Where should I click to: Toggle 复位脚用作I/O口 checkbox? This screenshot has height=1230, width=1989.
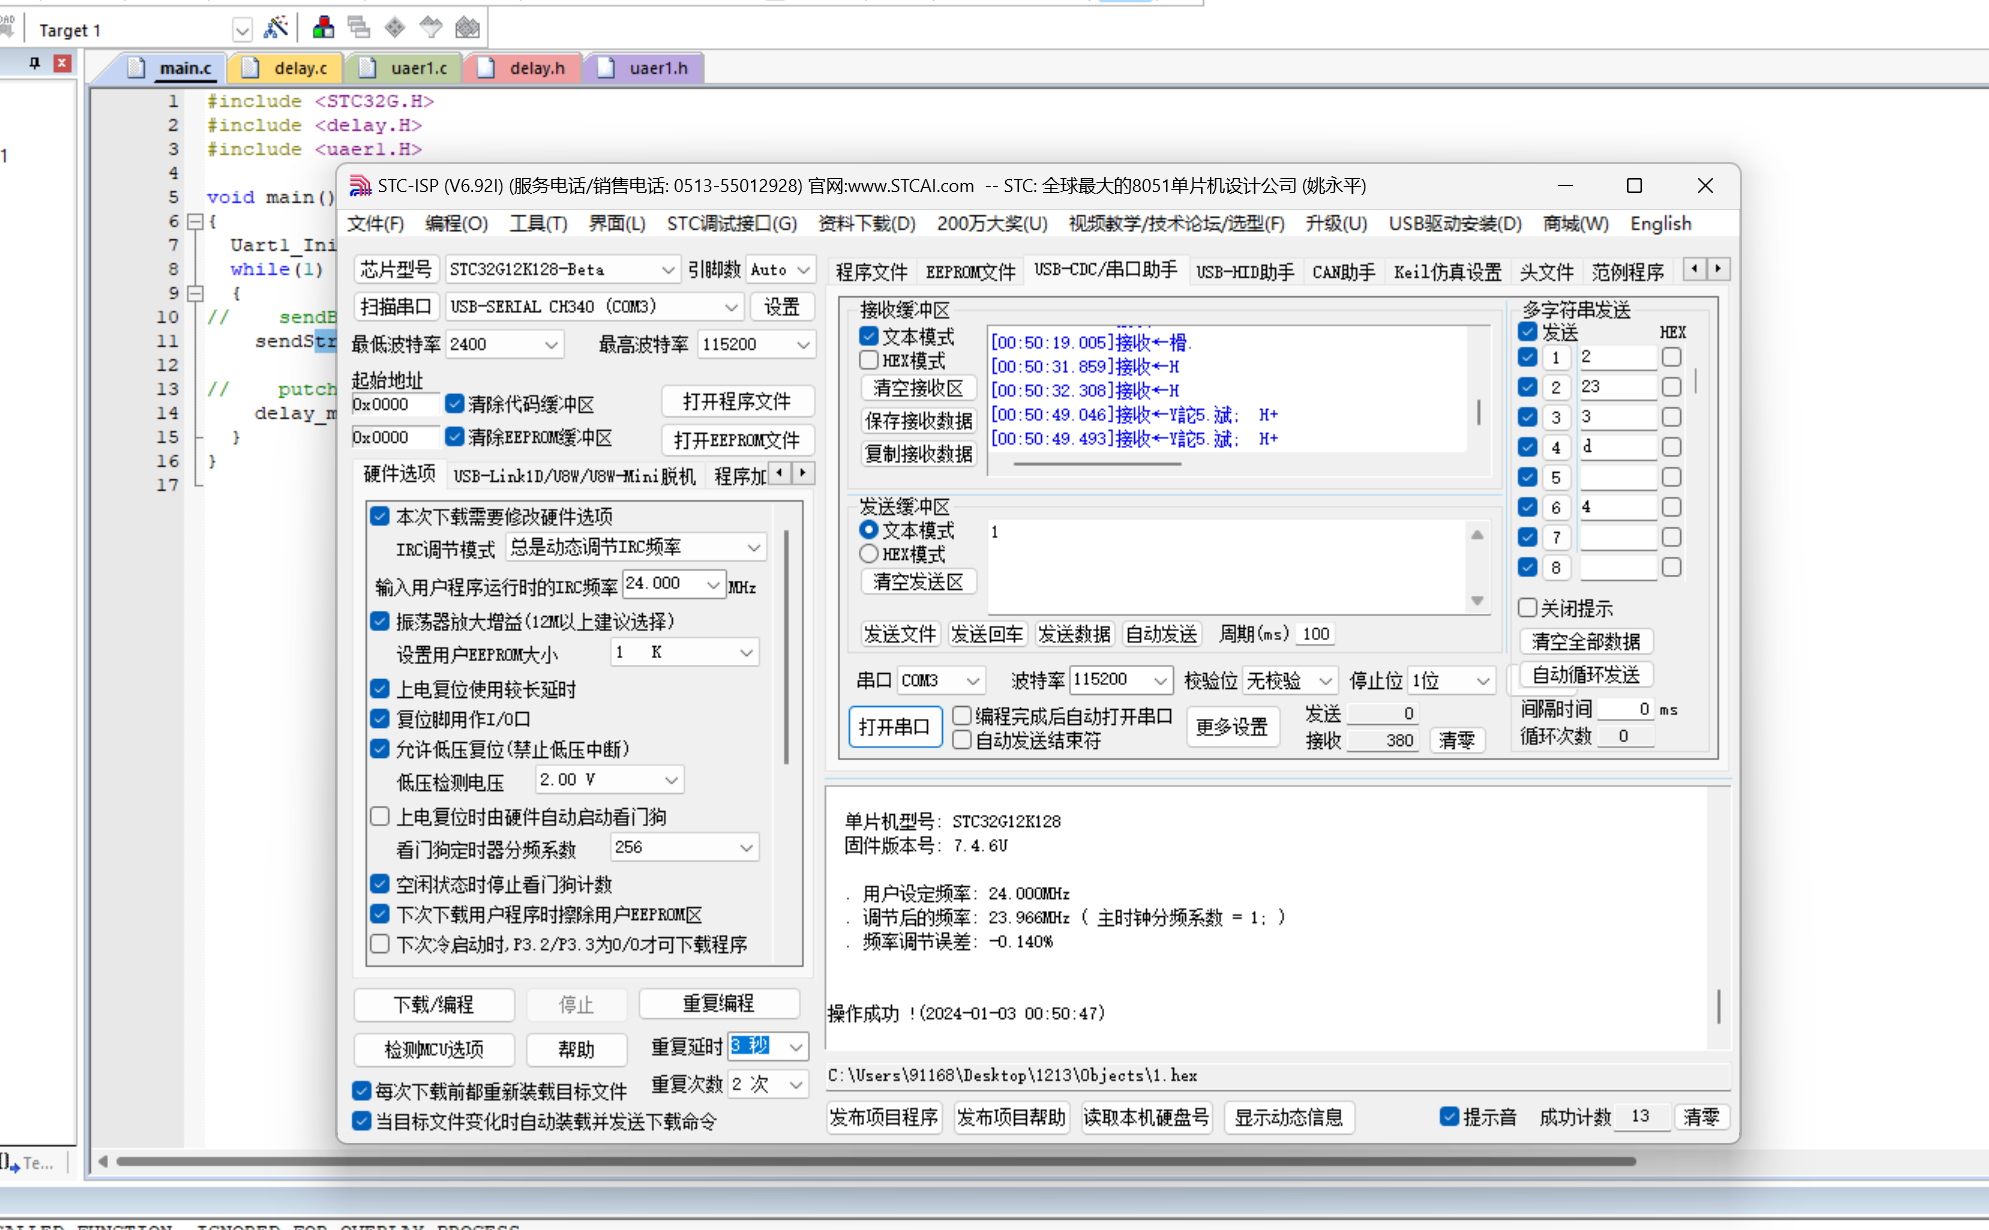(x=380, y=719)
